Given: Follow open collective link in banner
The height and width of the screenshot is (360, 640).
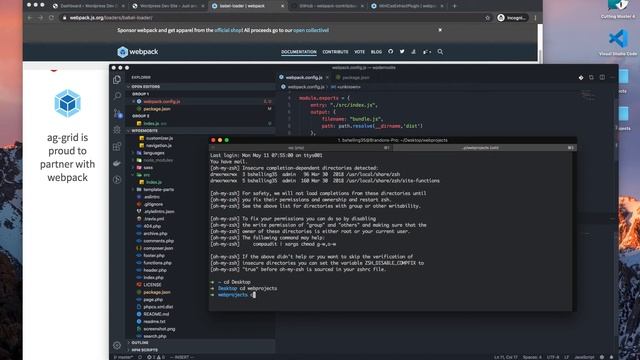Looking at the screenshot, I should 311,30.
